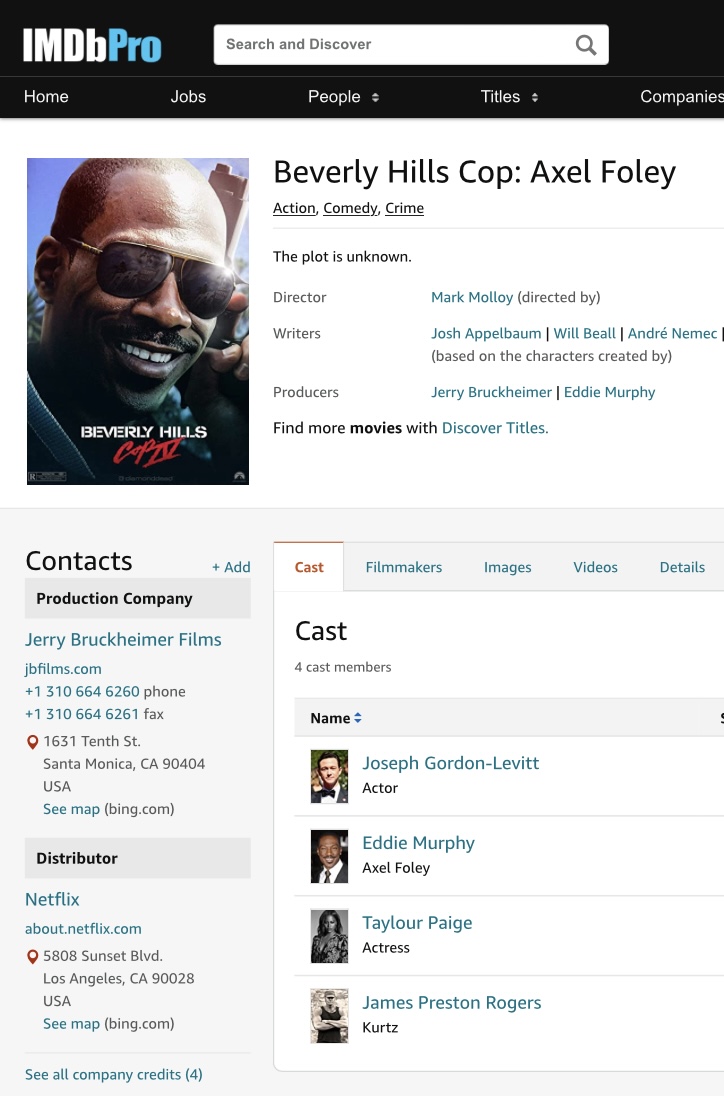Screen dimensions: 724x1096
Task: Visit the jbfilms.com website link
Action: coord(63,669)
